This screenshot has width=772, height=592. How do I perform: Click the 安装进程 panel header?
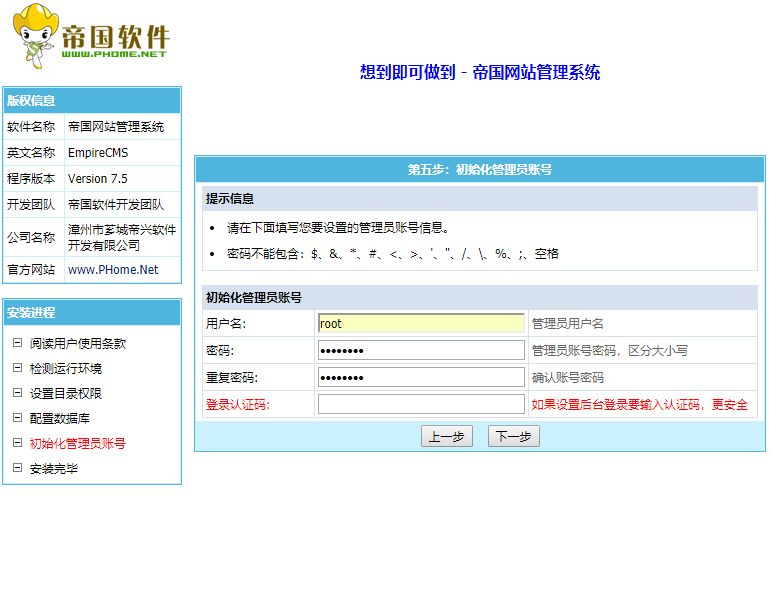[92, 313]
